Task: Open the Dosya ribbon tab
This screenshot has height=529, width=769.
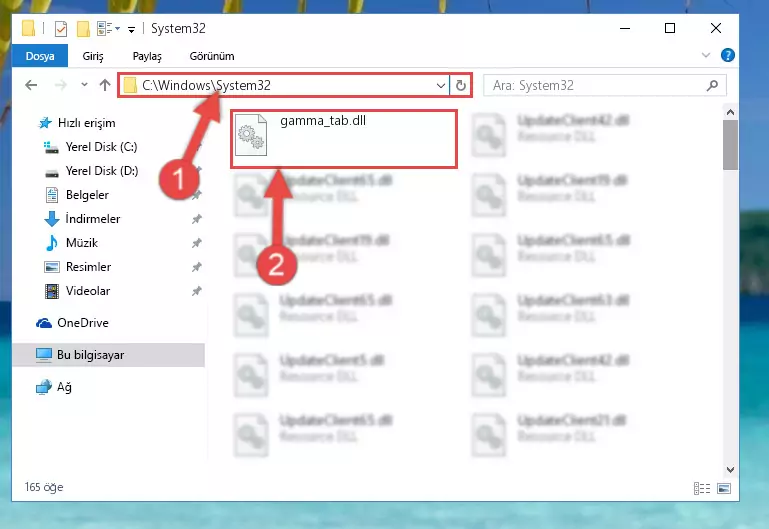Action: click(x=40, y=56)
